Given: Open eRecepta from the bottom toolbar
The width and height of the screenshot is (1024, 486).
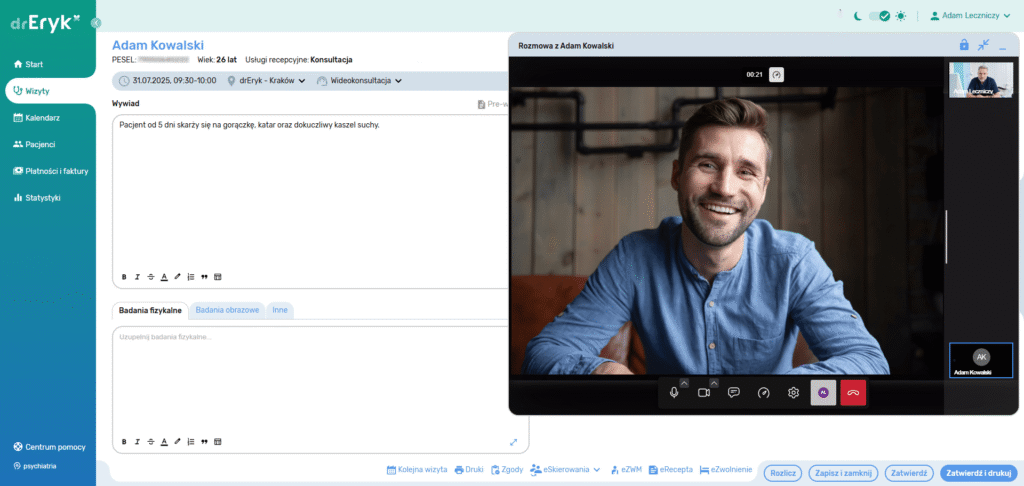Looking at the screenshot, I should [x=671, y=469].
